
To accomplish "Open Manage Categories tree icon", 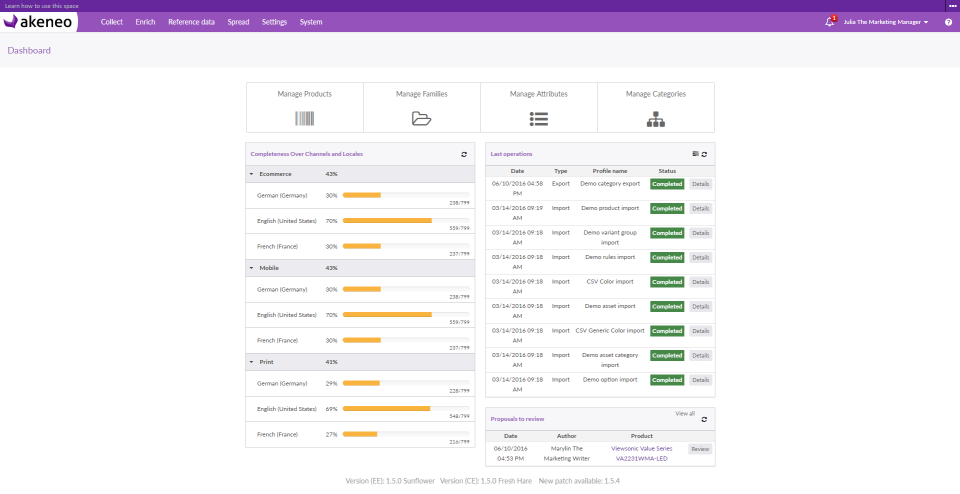I will point(655,118).
